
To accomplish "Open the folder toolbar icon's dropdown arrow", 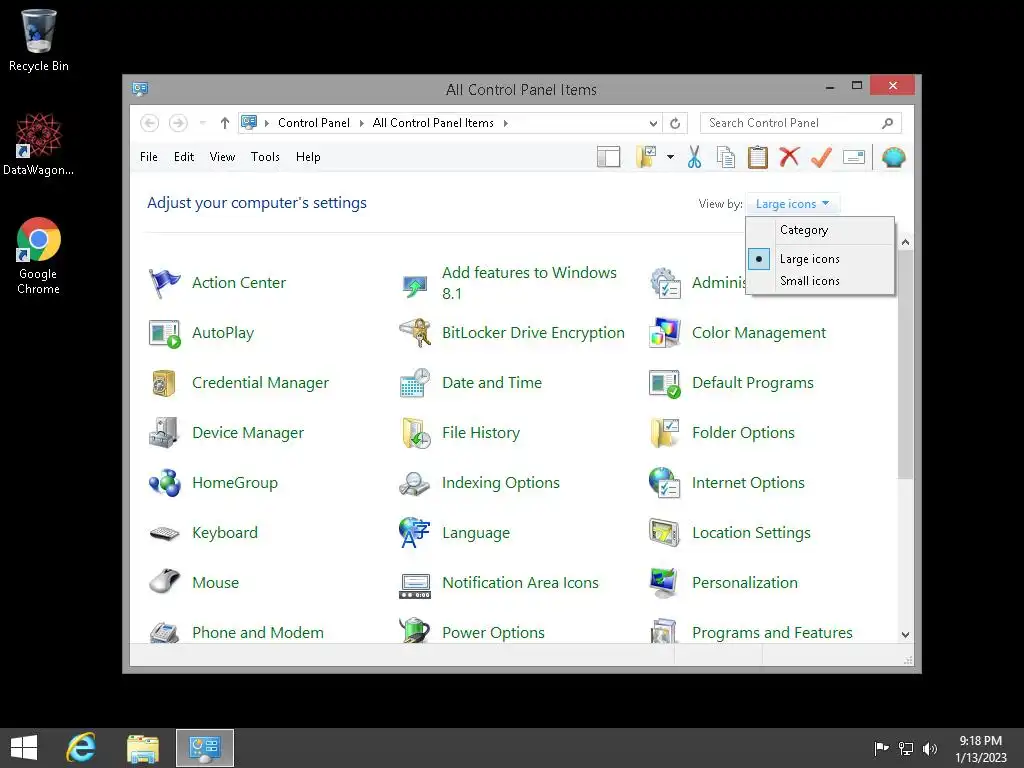I will pyautogui.click(x=671, y=157).
